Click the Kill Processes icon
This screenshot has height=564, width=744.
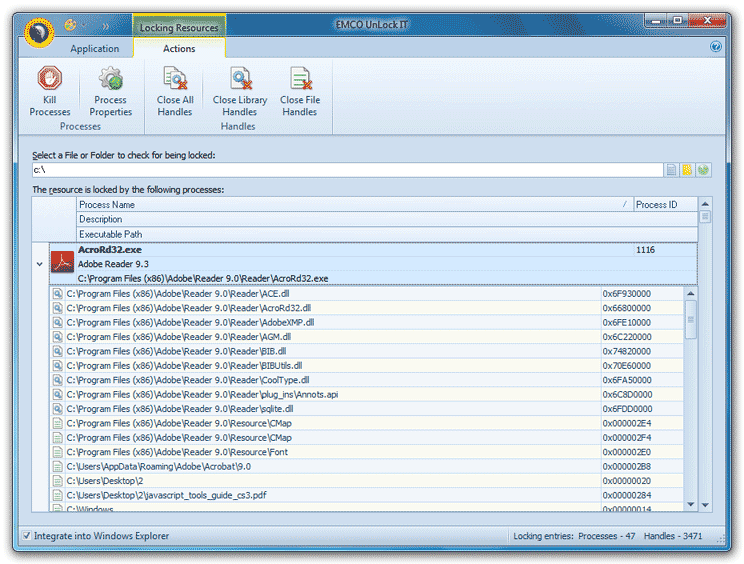click(x=49, y=78)
